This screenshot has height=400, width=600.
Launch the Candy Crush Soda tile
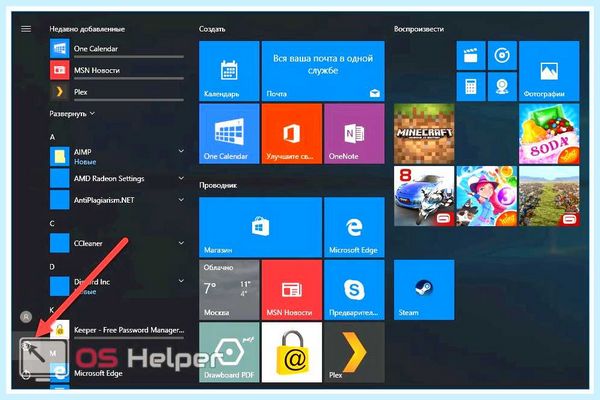[549, 134]
